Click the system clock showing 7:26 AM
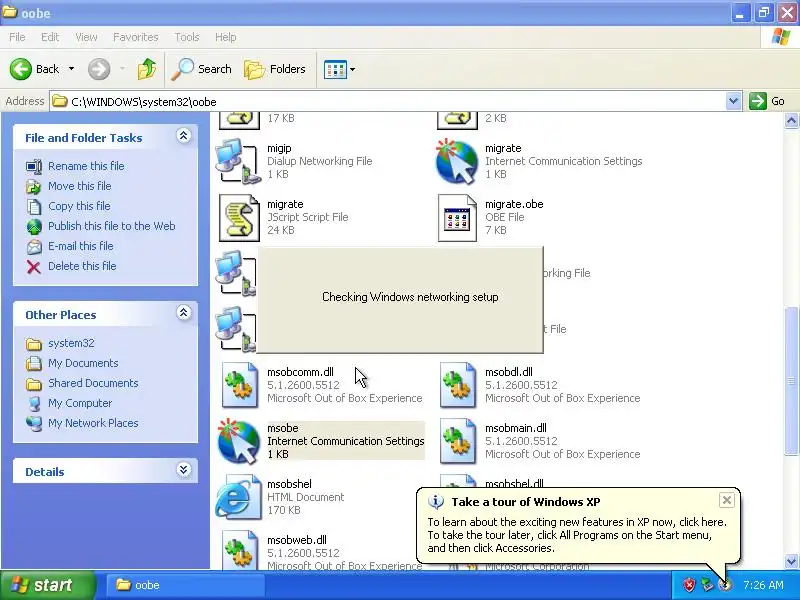The image size is (800, 600). coord(763,585)
